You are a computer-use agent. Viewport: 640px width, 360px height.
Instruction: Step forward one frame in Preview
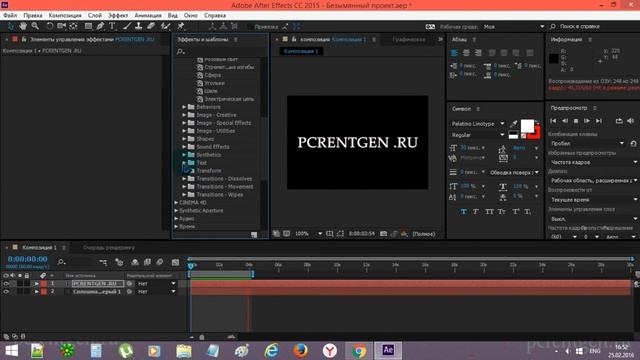tap(587, 121)
